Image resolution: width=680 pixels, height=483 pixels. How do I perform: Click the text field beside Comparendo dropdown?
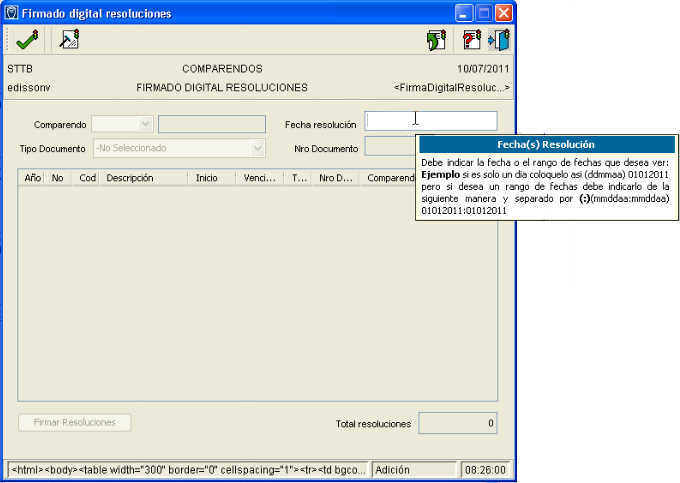(x=211, y=124)
